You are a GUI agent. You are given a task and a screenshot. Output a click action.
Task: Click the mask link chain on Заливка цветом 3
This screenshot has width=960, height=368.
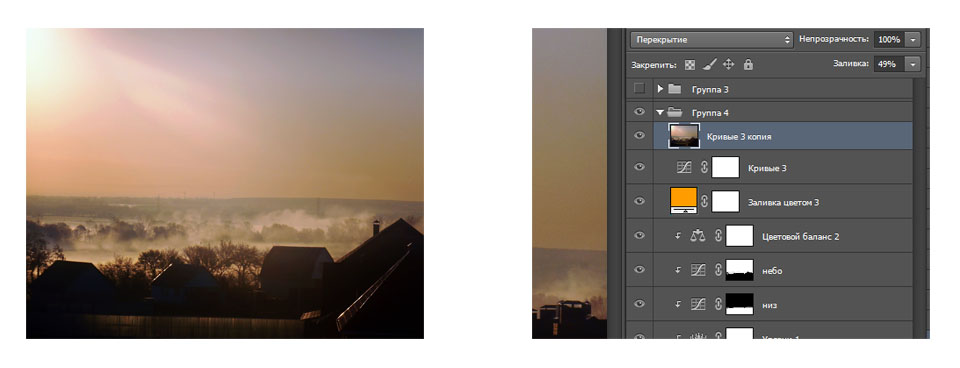(x=704, y=201)
